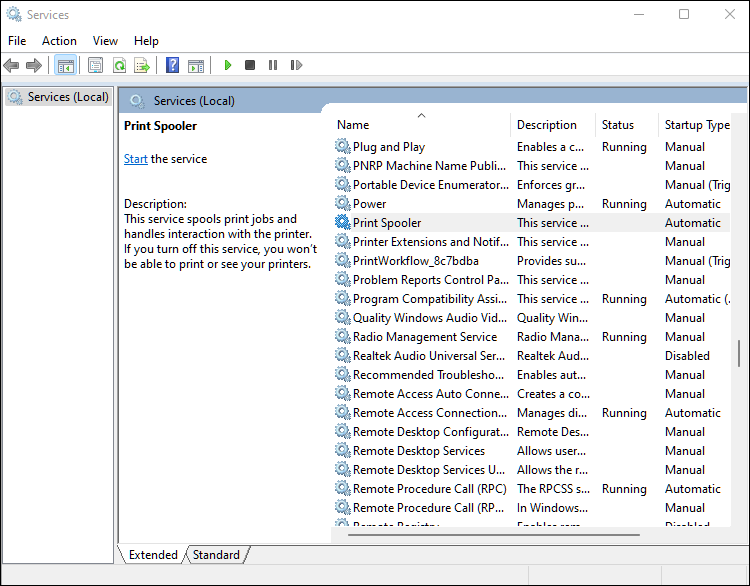Click the Refresh toolbar icon
750x586 pixels.
(x=119, y=65)
